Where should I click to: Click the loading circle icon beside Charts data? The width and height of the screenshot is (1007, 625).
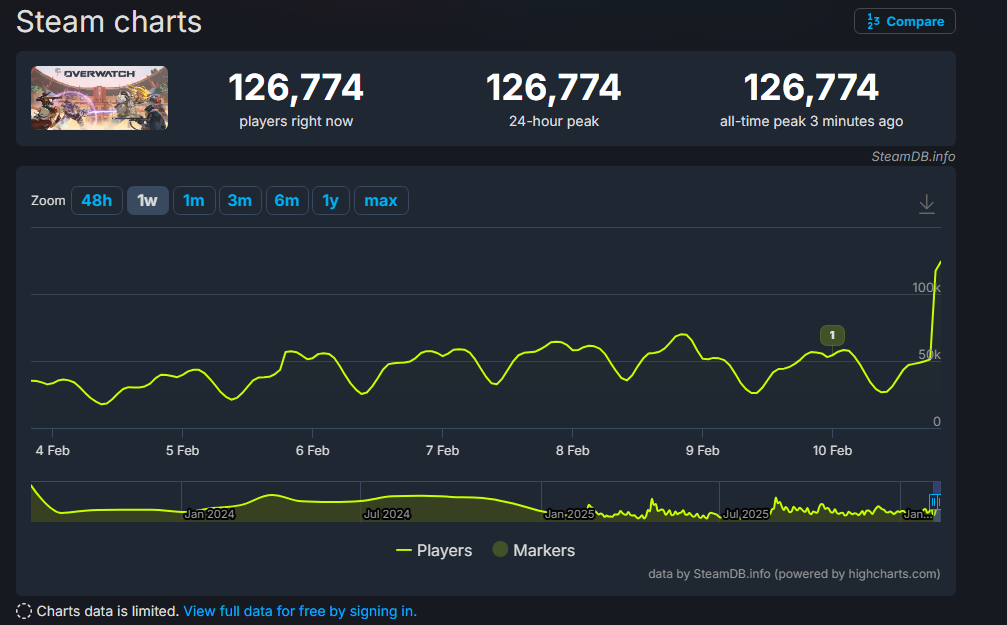(23, 611)
